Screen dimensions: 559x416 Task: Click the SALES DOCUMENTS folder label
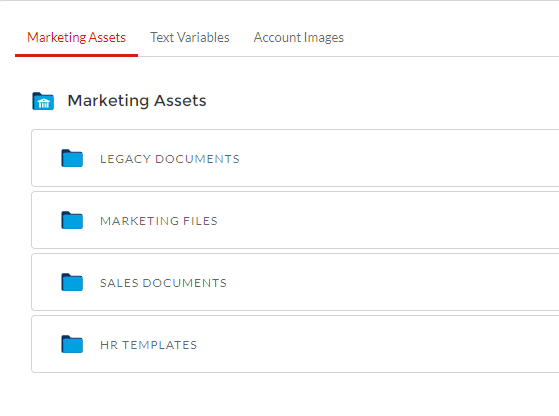pos(163,283)
